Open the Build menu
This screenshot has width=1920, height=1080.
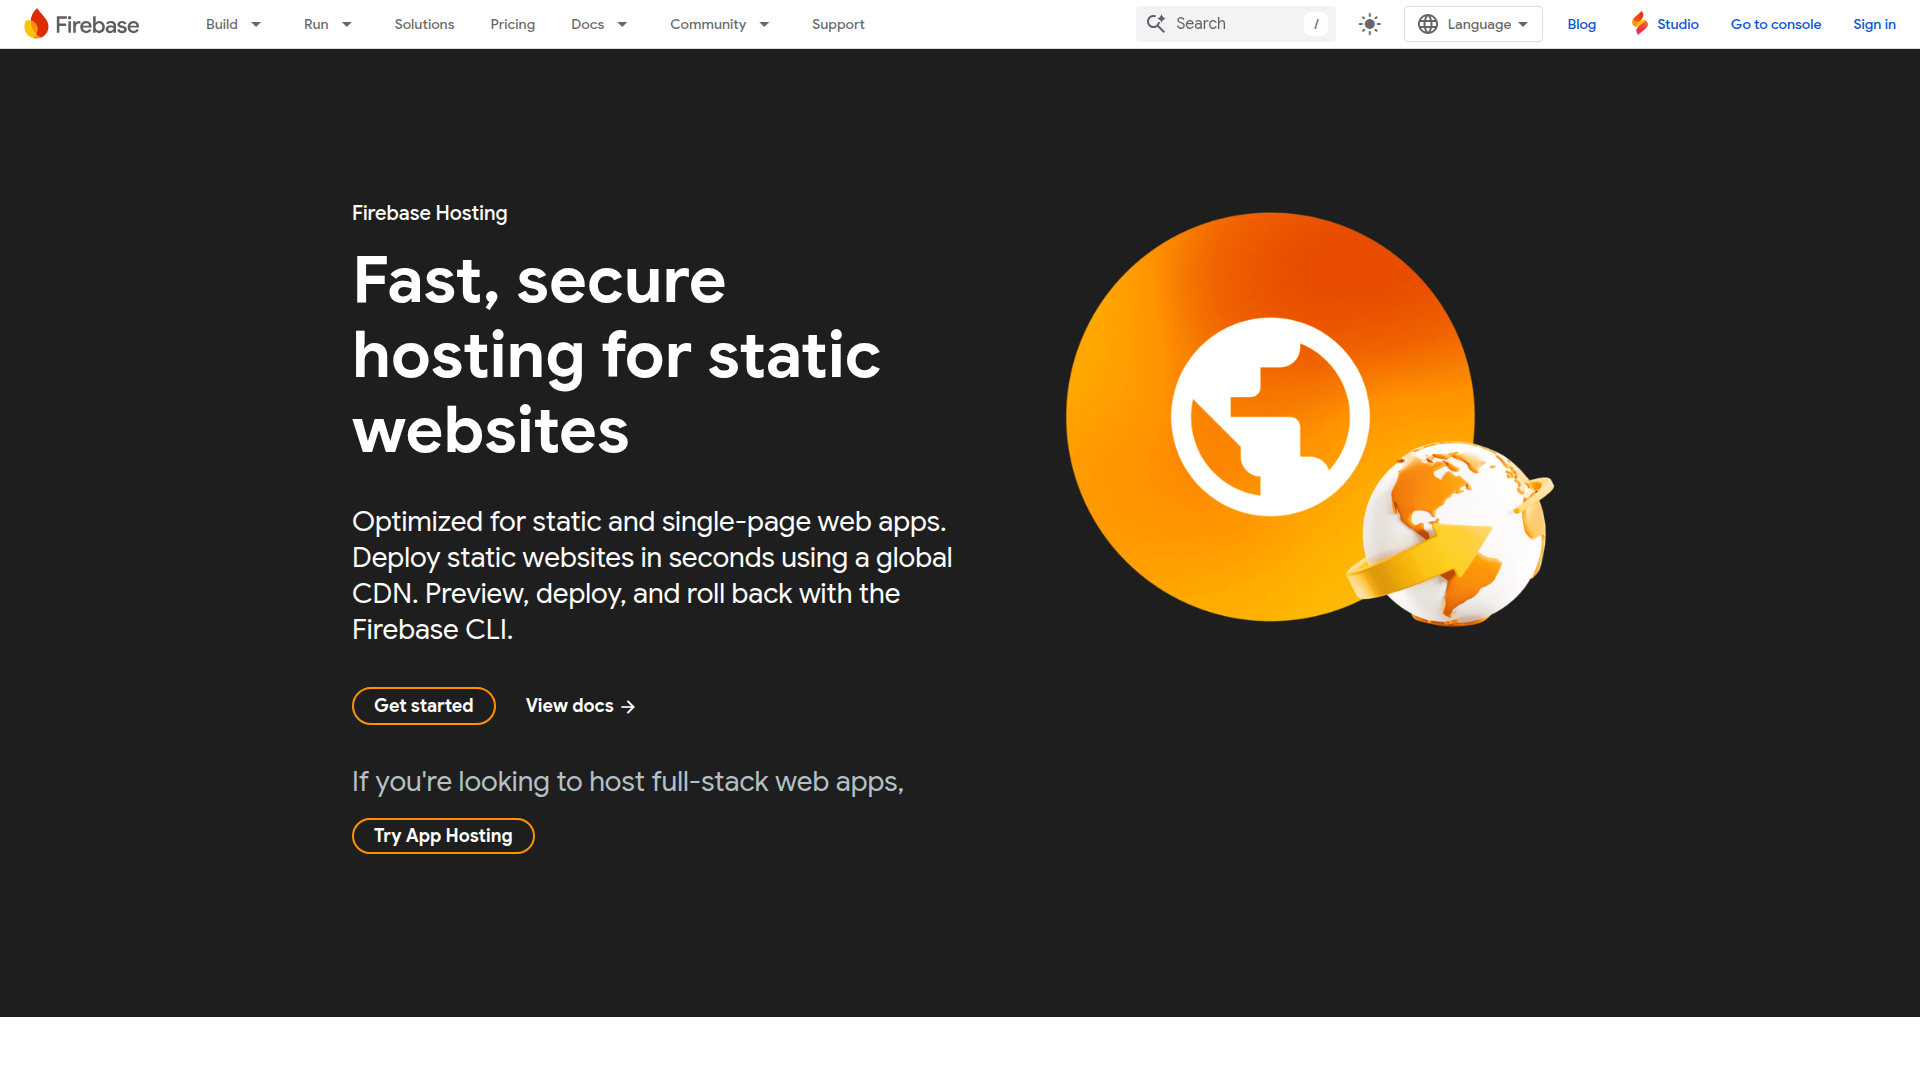coord(222,24)
